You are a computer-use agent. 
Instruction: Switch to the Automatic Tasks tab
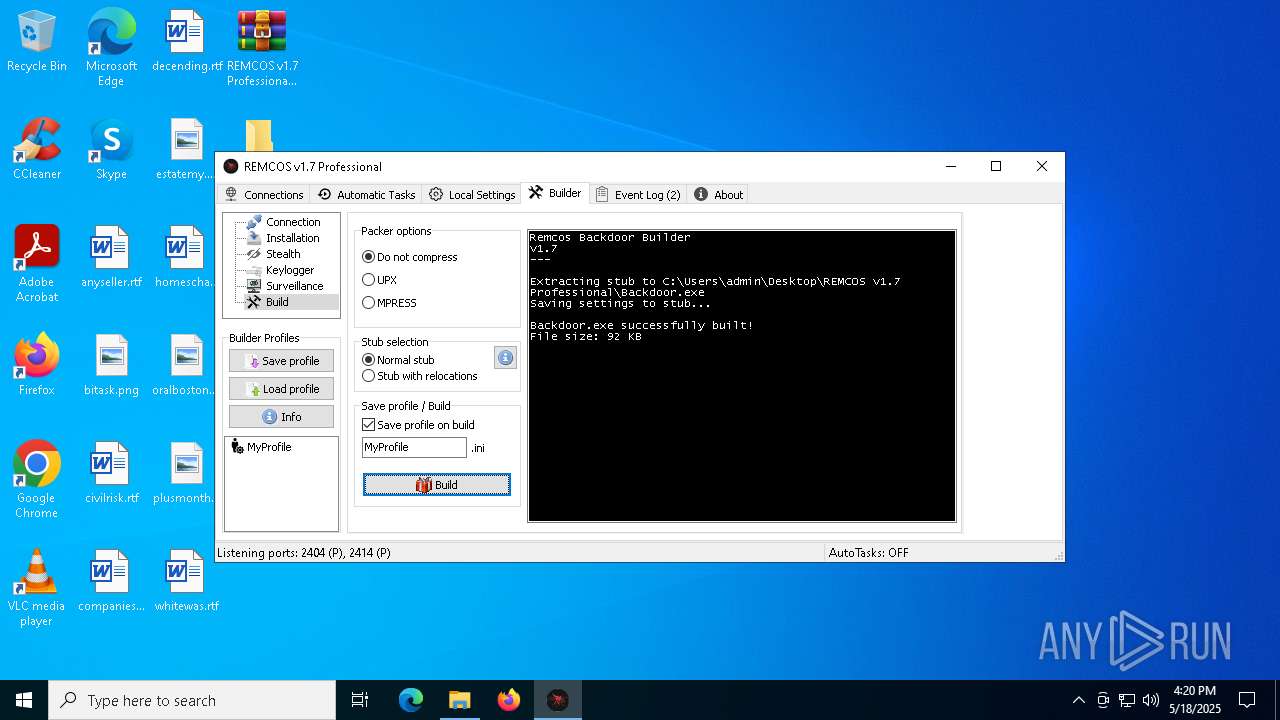pyautogui.click(x=366, y=194)
